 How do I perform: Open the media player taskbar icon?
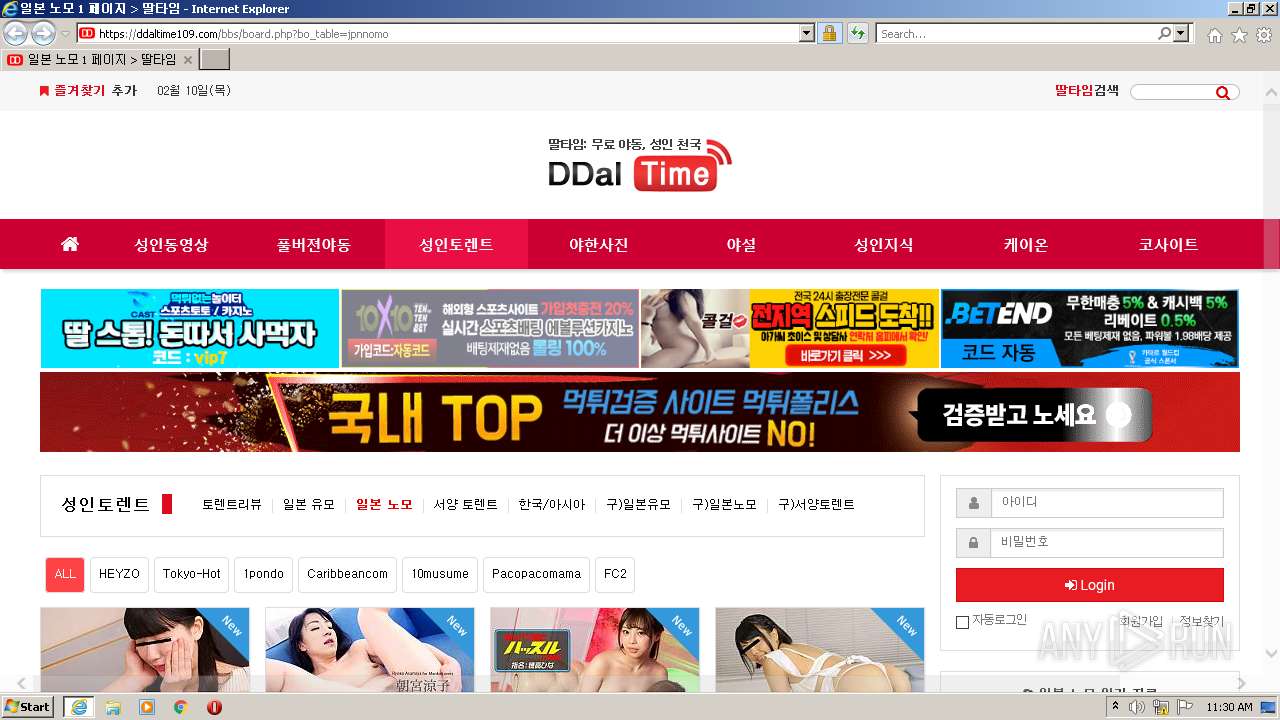[147, 707]
